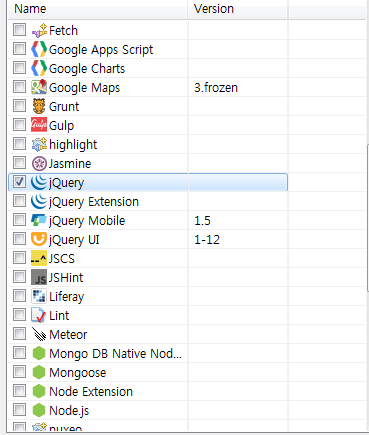Click the gray JSHint icon
The width and height of the screenshot is (369, 435).
click(39, 277)
